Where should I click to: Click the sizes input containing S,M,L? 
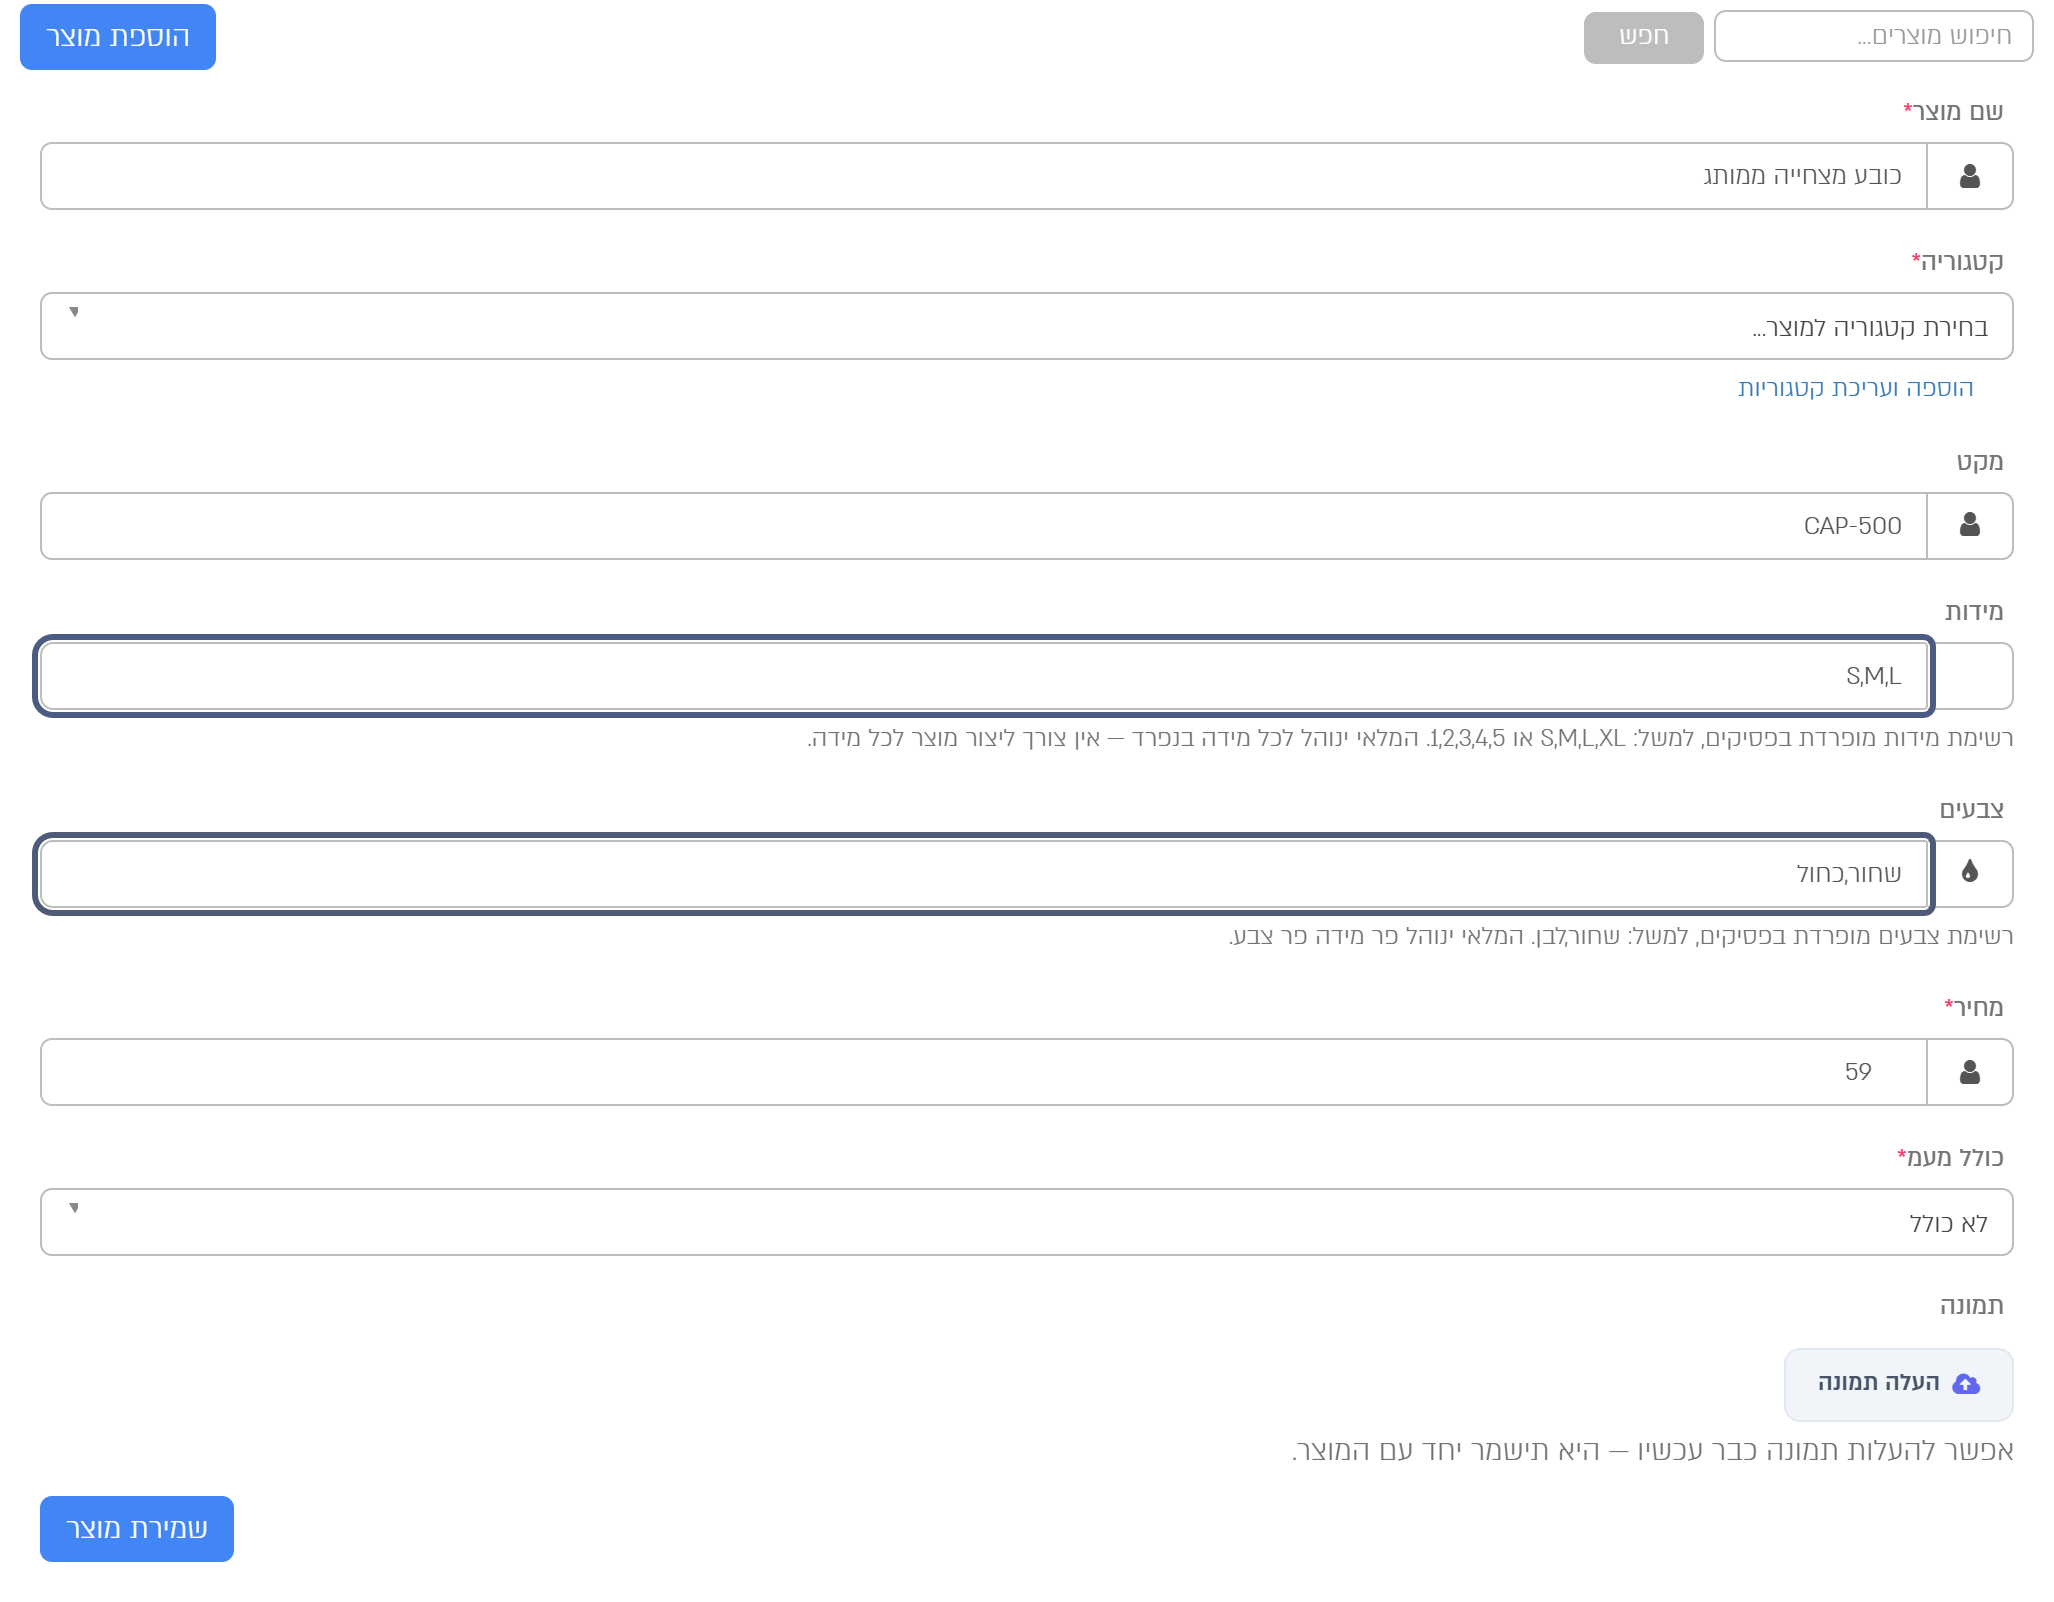point(984,676)
